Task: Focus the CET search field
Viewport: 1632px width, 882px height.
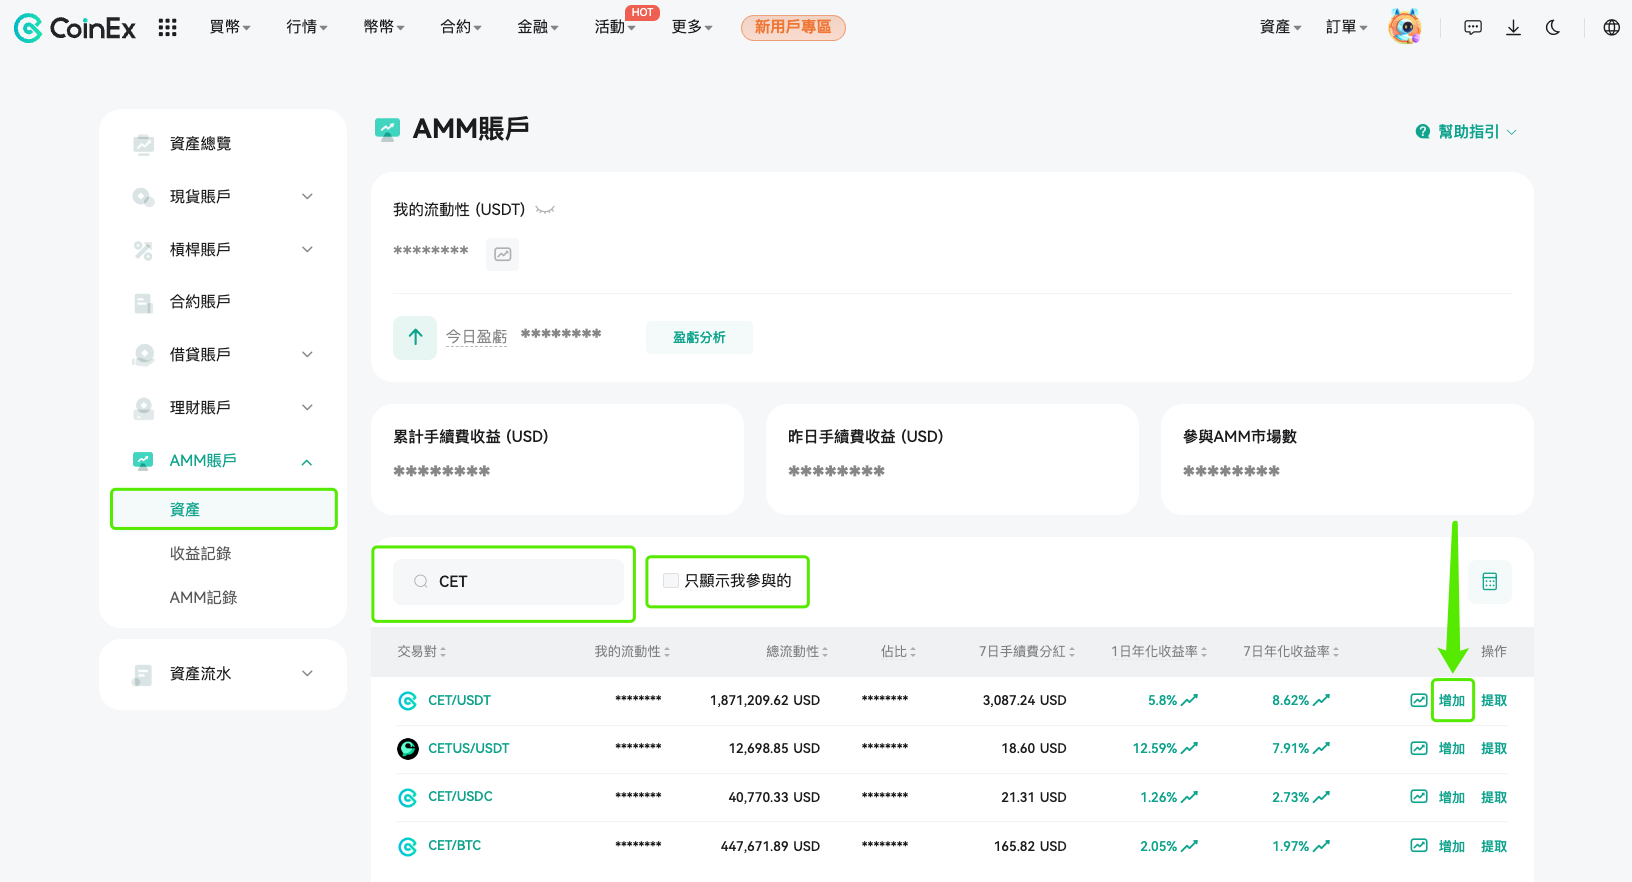Action: pos(508,582)
